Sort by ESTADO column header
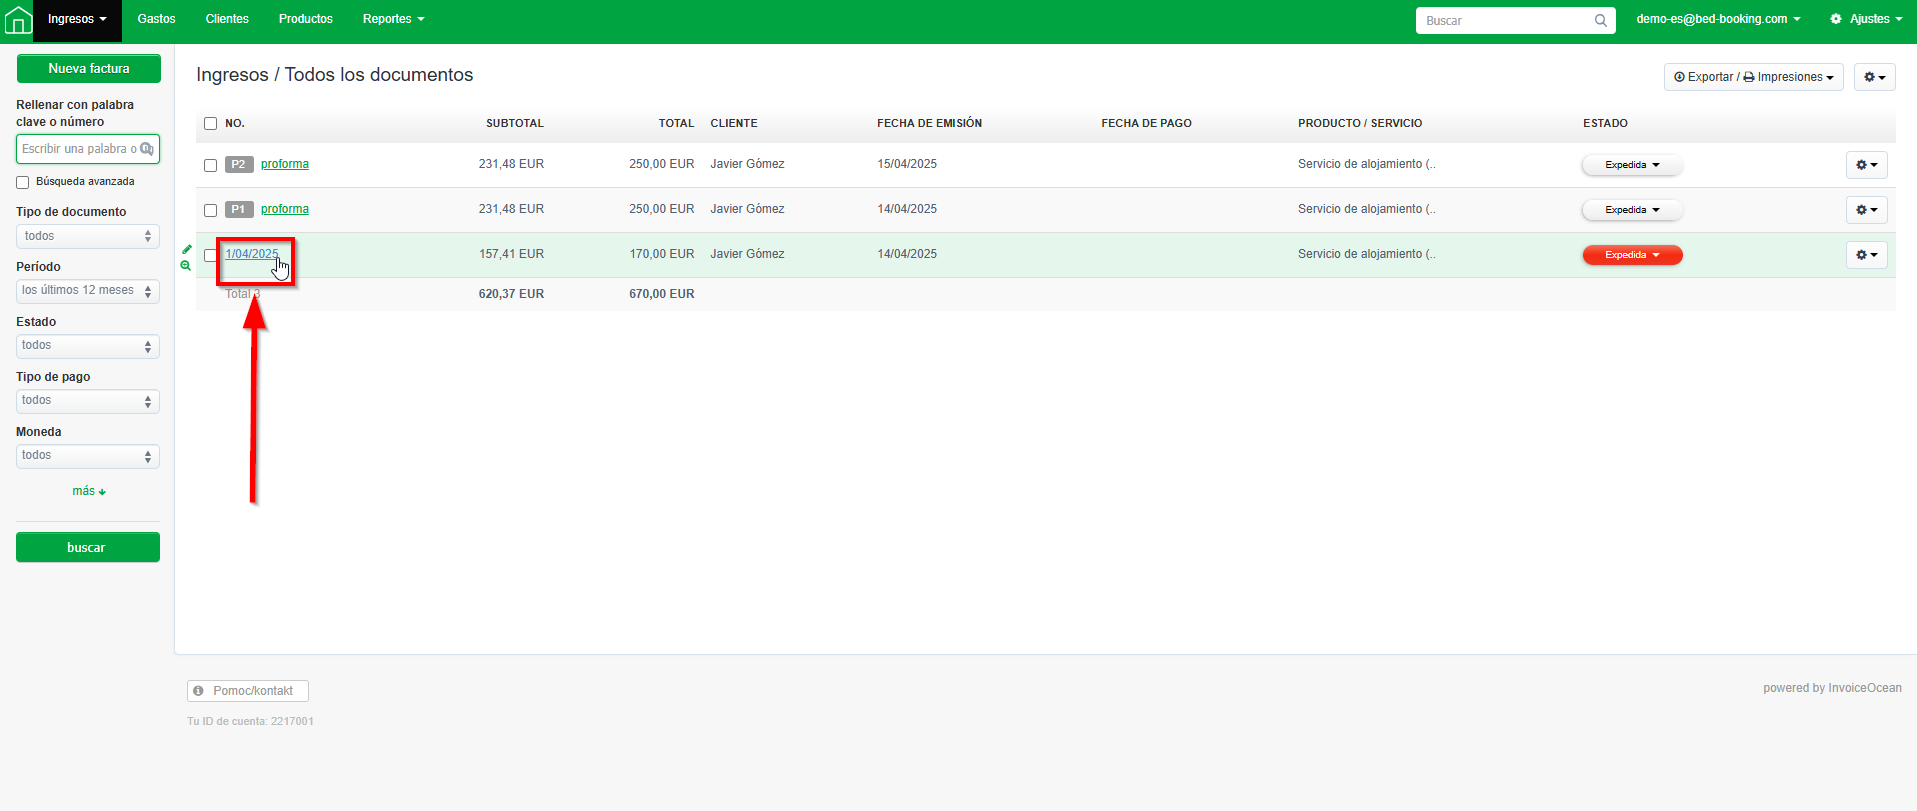The width and height of the screenshot is (1917, 811). (x=1605, y=124)
